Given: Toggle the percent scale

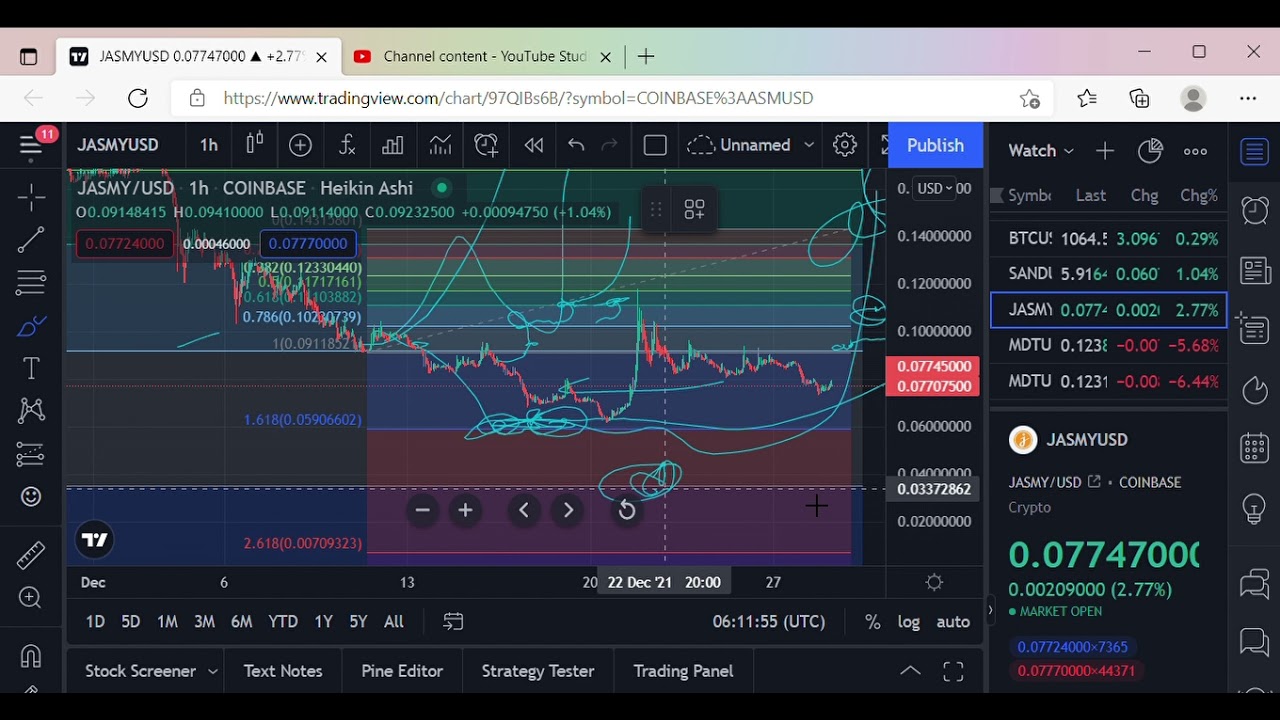Looking at the screenshot, I should click(x=873, y=622).
